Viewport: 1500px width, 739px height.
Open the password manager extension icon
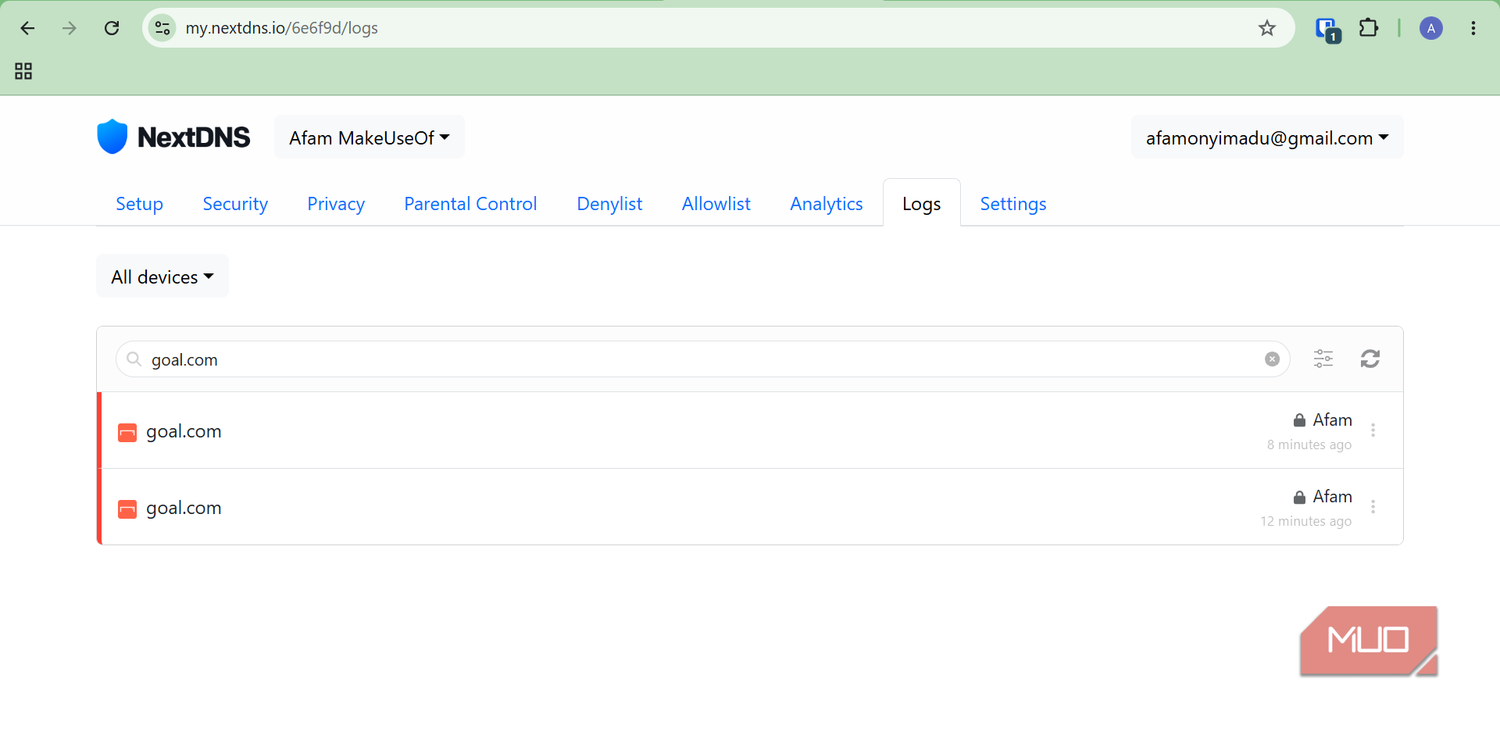click(x=1327, y=29)
